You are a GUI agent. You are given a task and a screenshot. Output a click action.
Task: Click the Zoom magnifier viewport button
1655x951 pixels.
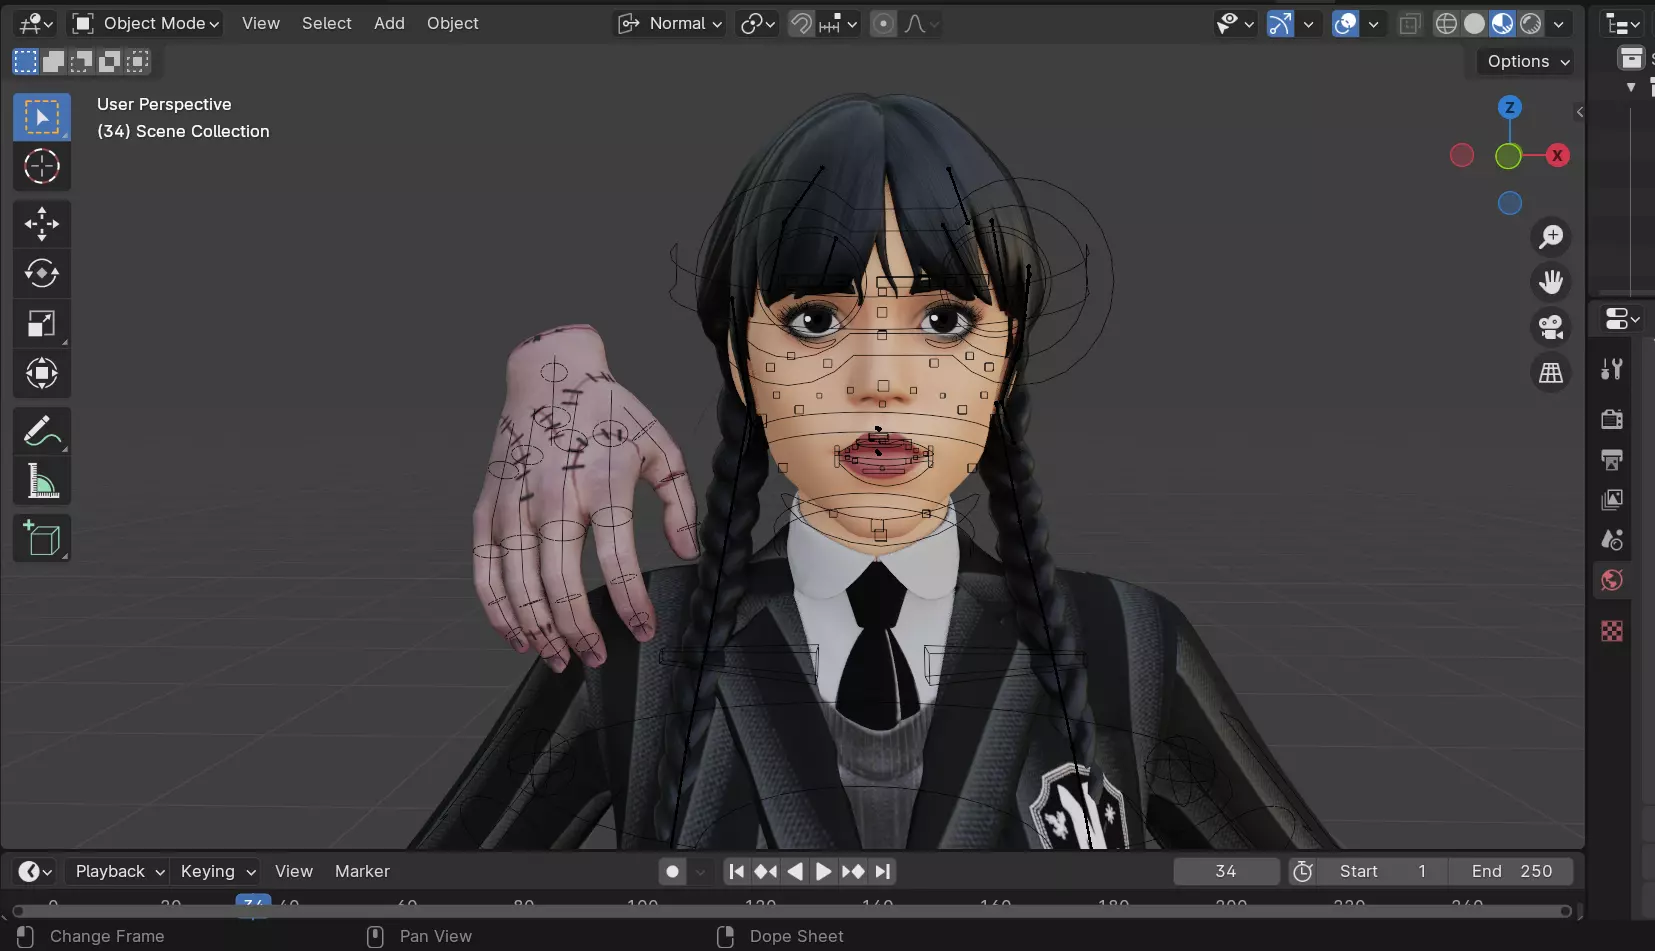(x=1551, y=237)
